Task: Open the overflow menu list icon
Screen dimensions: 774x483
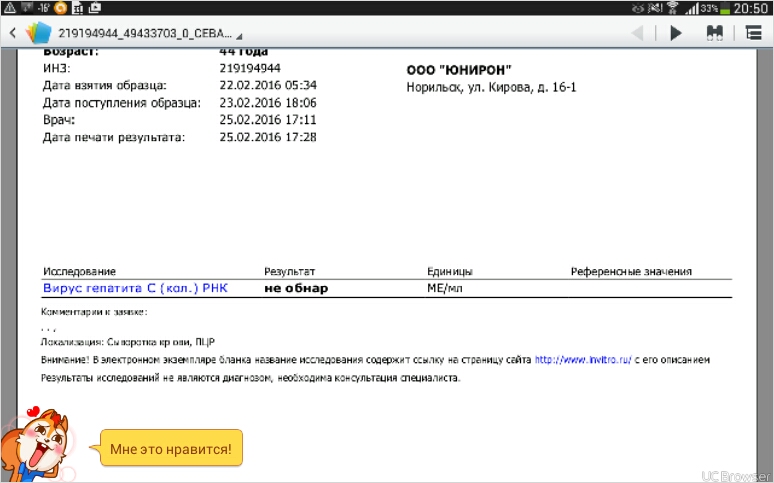Action: pos(754,33)
